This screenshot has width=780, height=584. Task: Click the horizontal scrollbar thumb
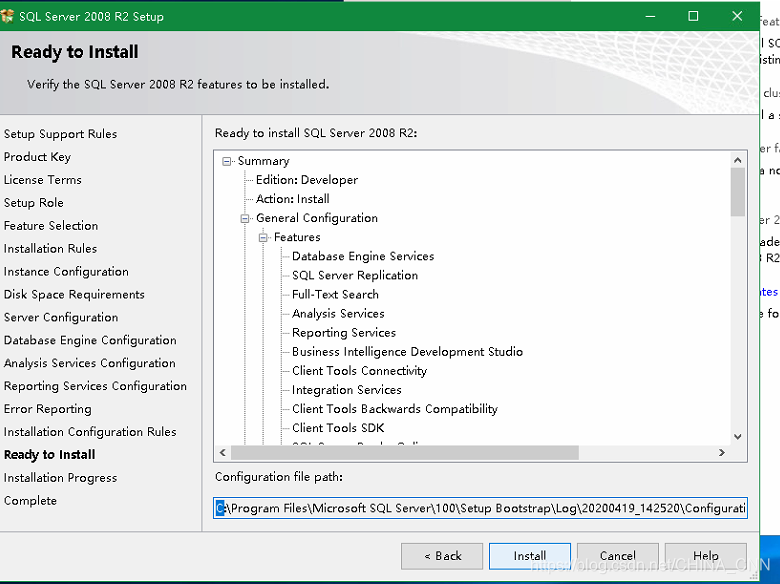[405, 453]
